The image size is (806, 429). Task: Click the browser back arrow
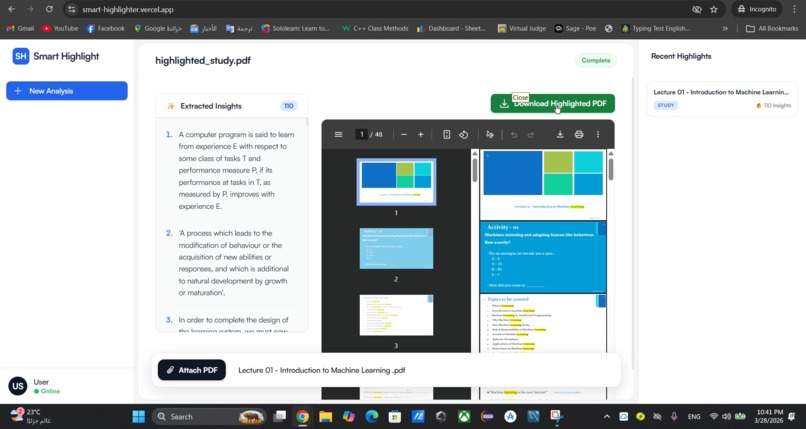11,9
